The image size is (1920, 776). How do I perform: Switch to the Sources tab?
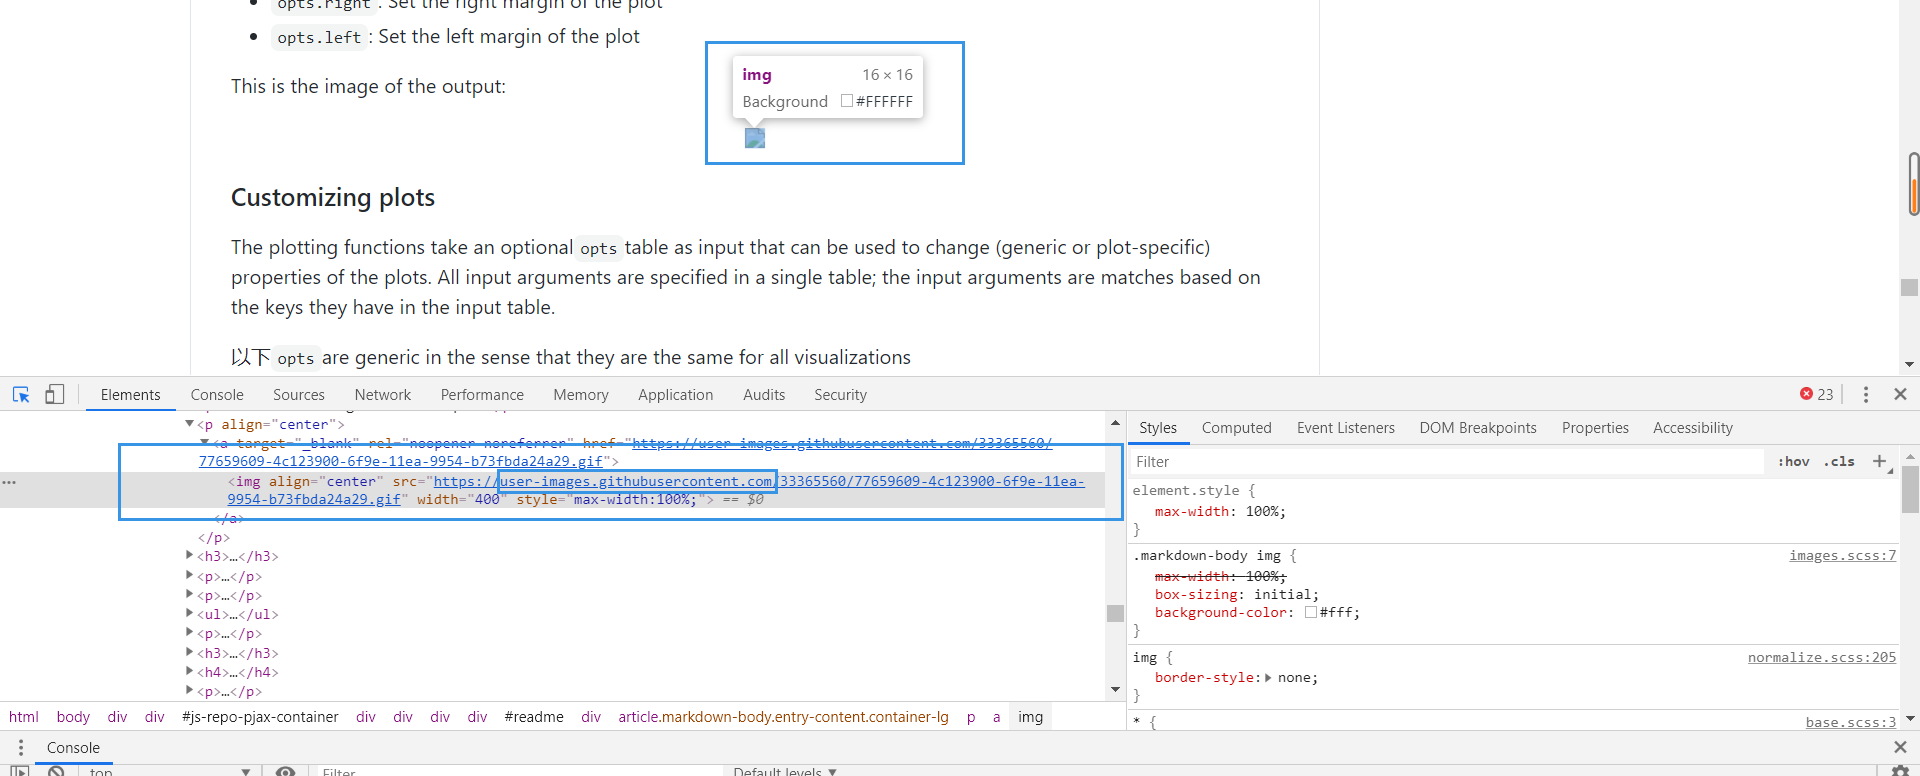(299, 395)
